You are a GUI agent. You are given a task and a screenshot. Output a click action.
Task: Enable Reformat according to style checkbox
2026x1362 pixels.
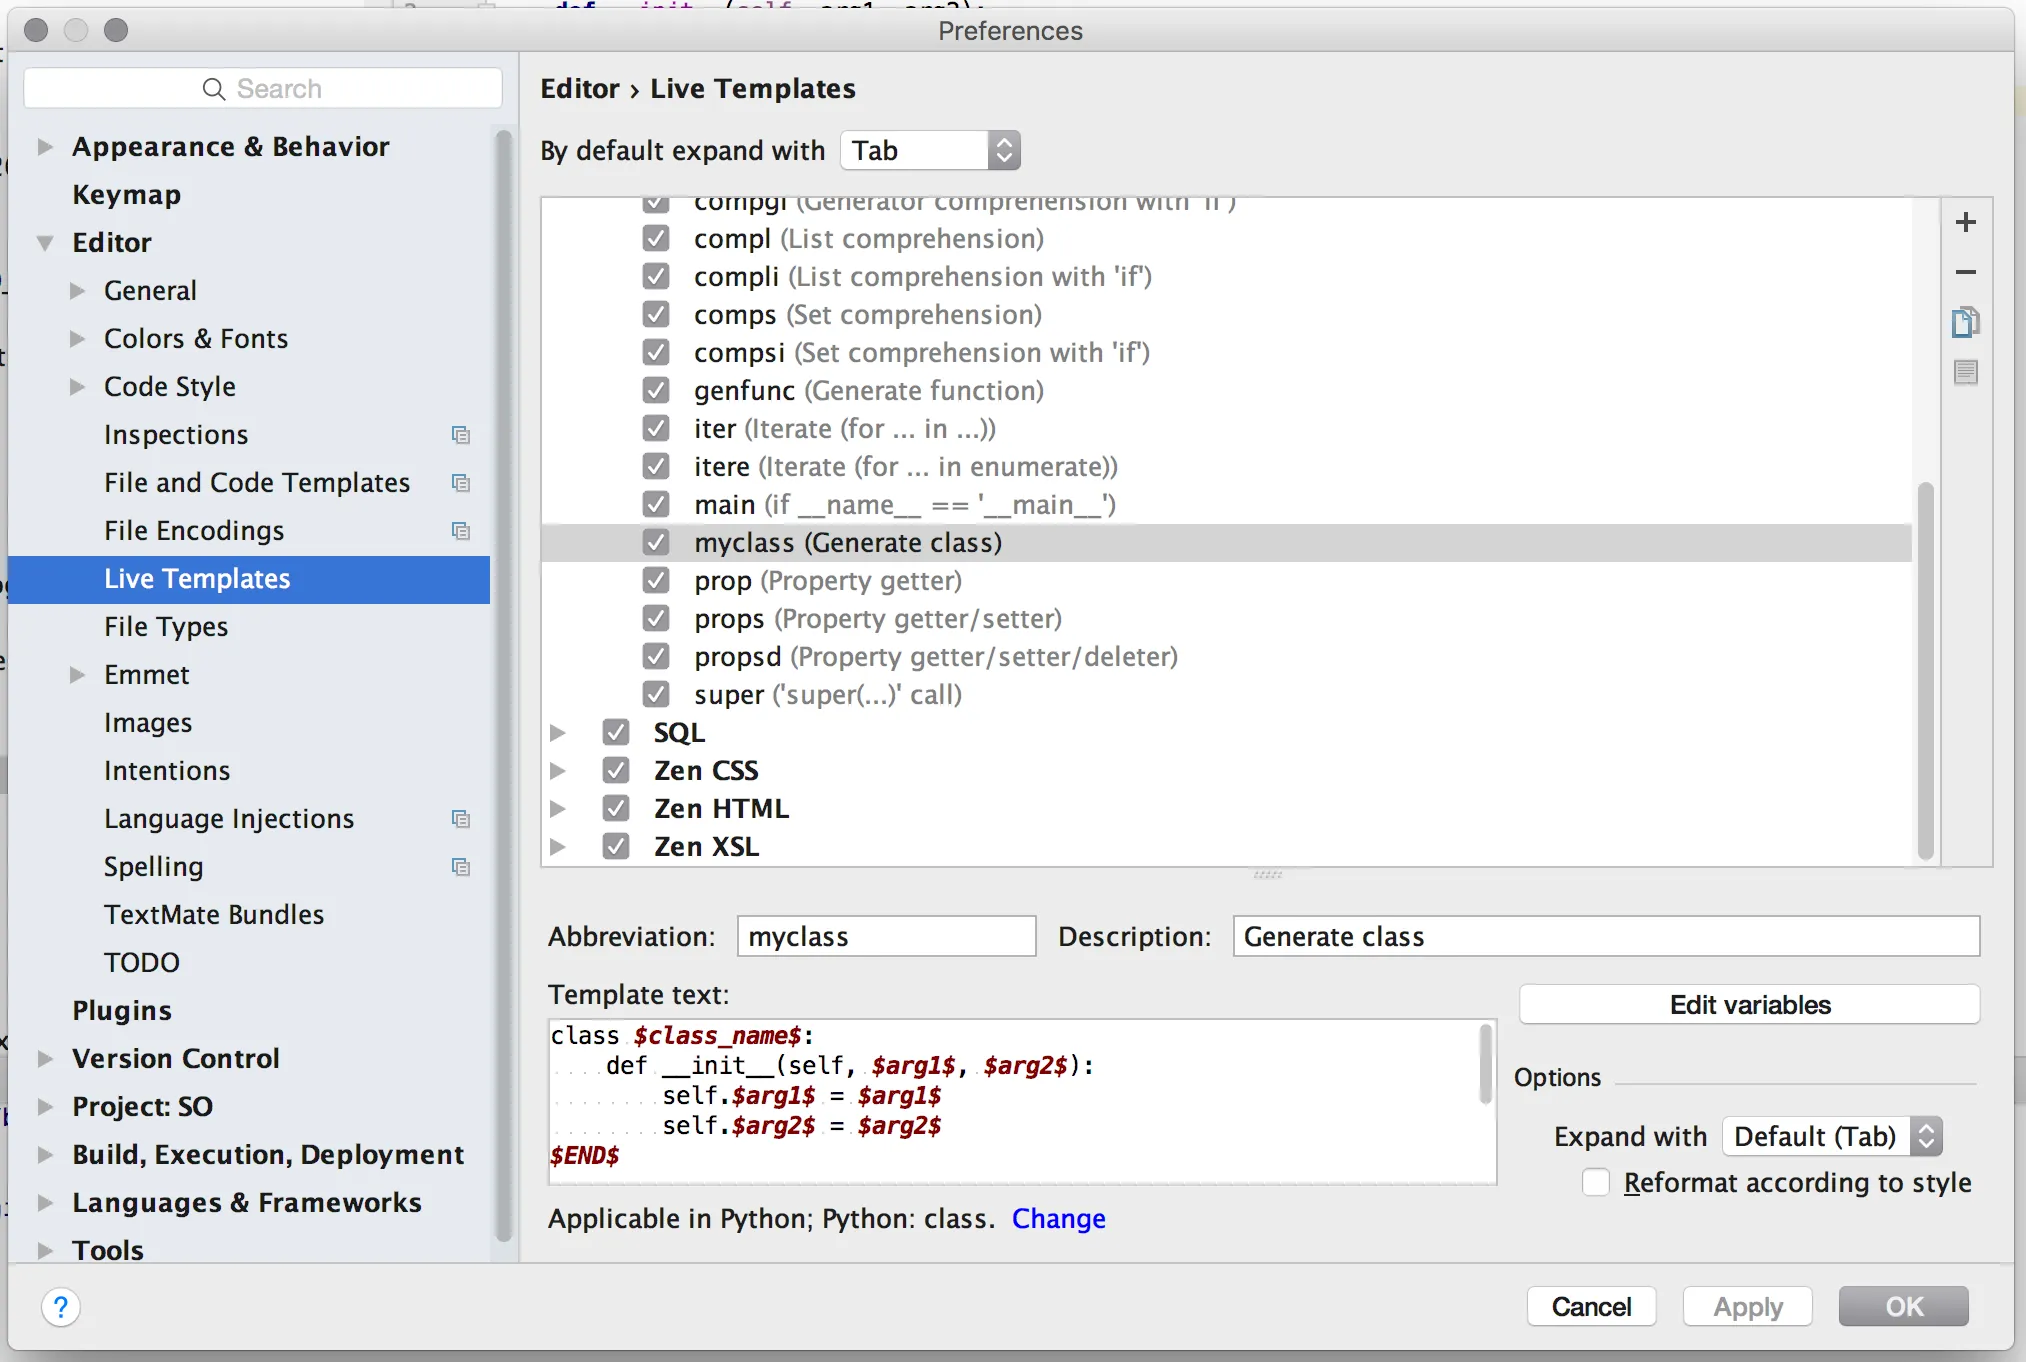coord(1596,1183)
